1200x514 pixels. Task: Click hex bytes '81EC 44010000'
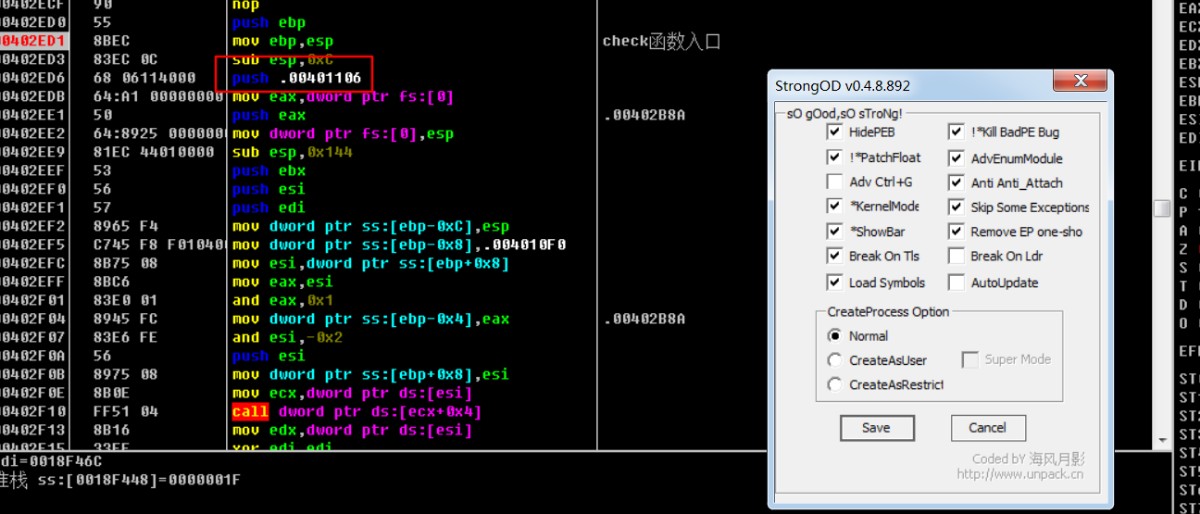(152, 152)
